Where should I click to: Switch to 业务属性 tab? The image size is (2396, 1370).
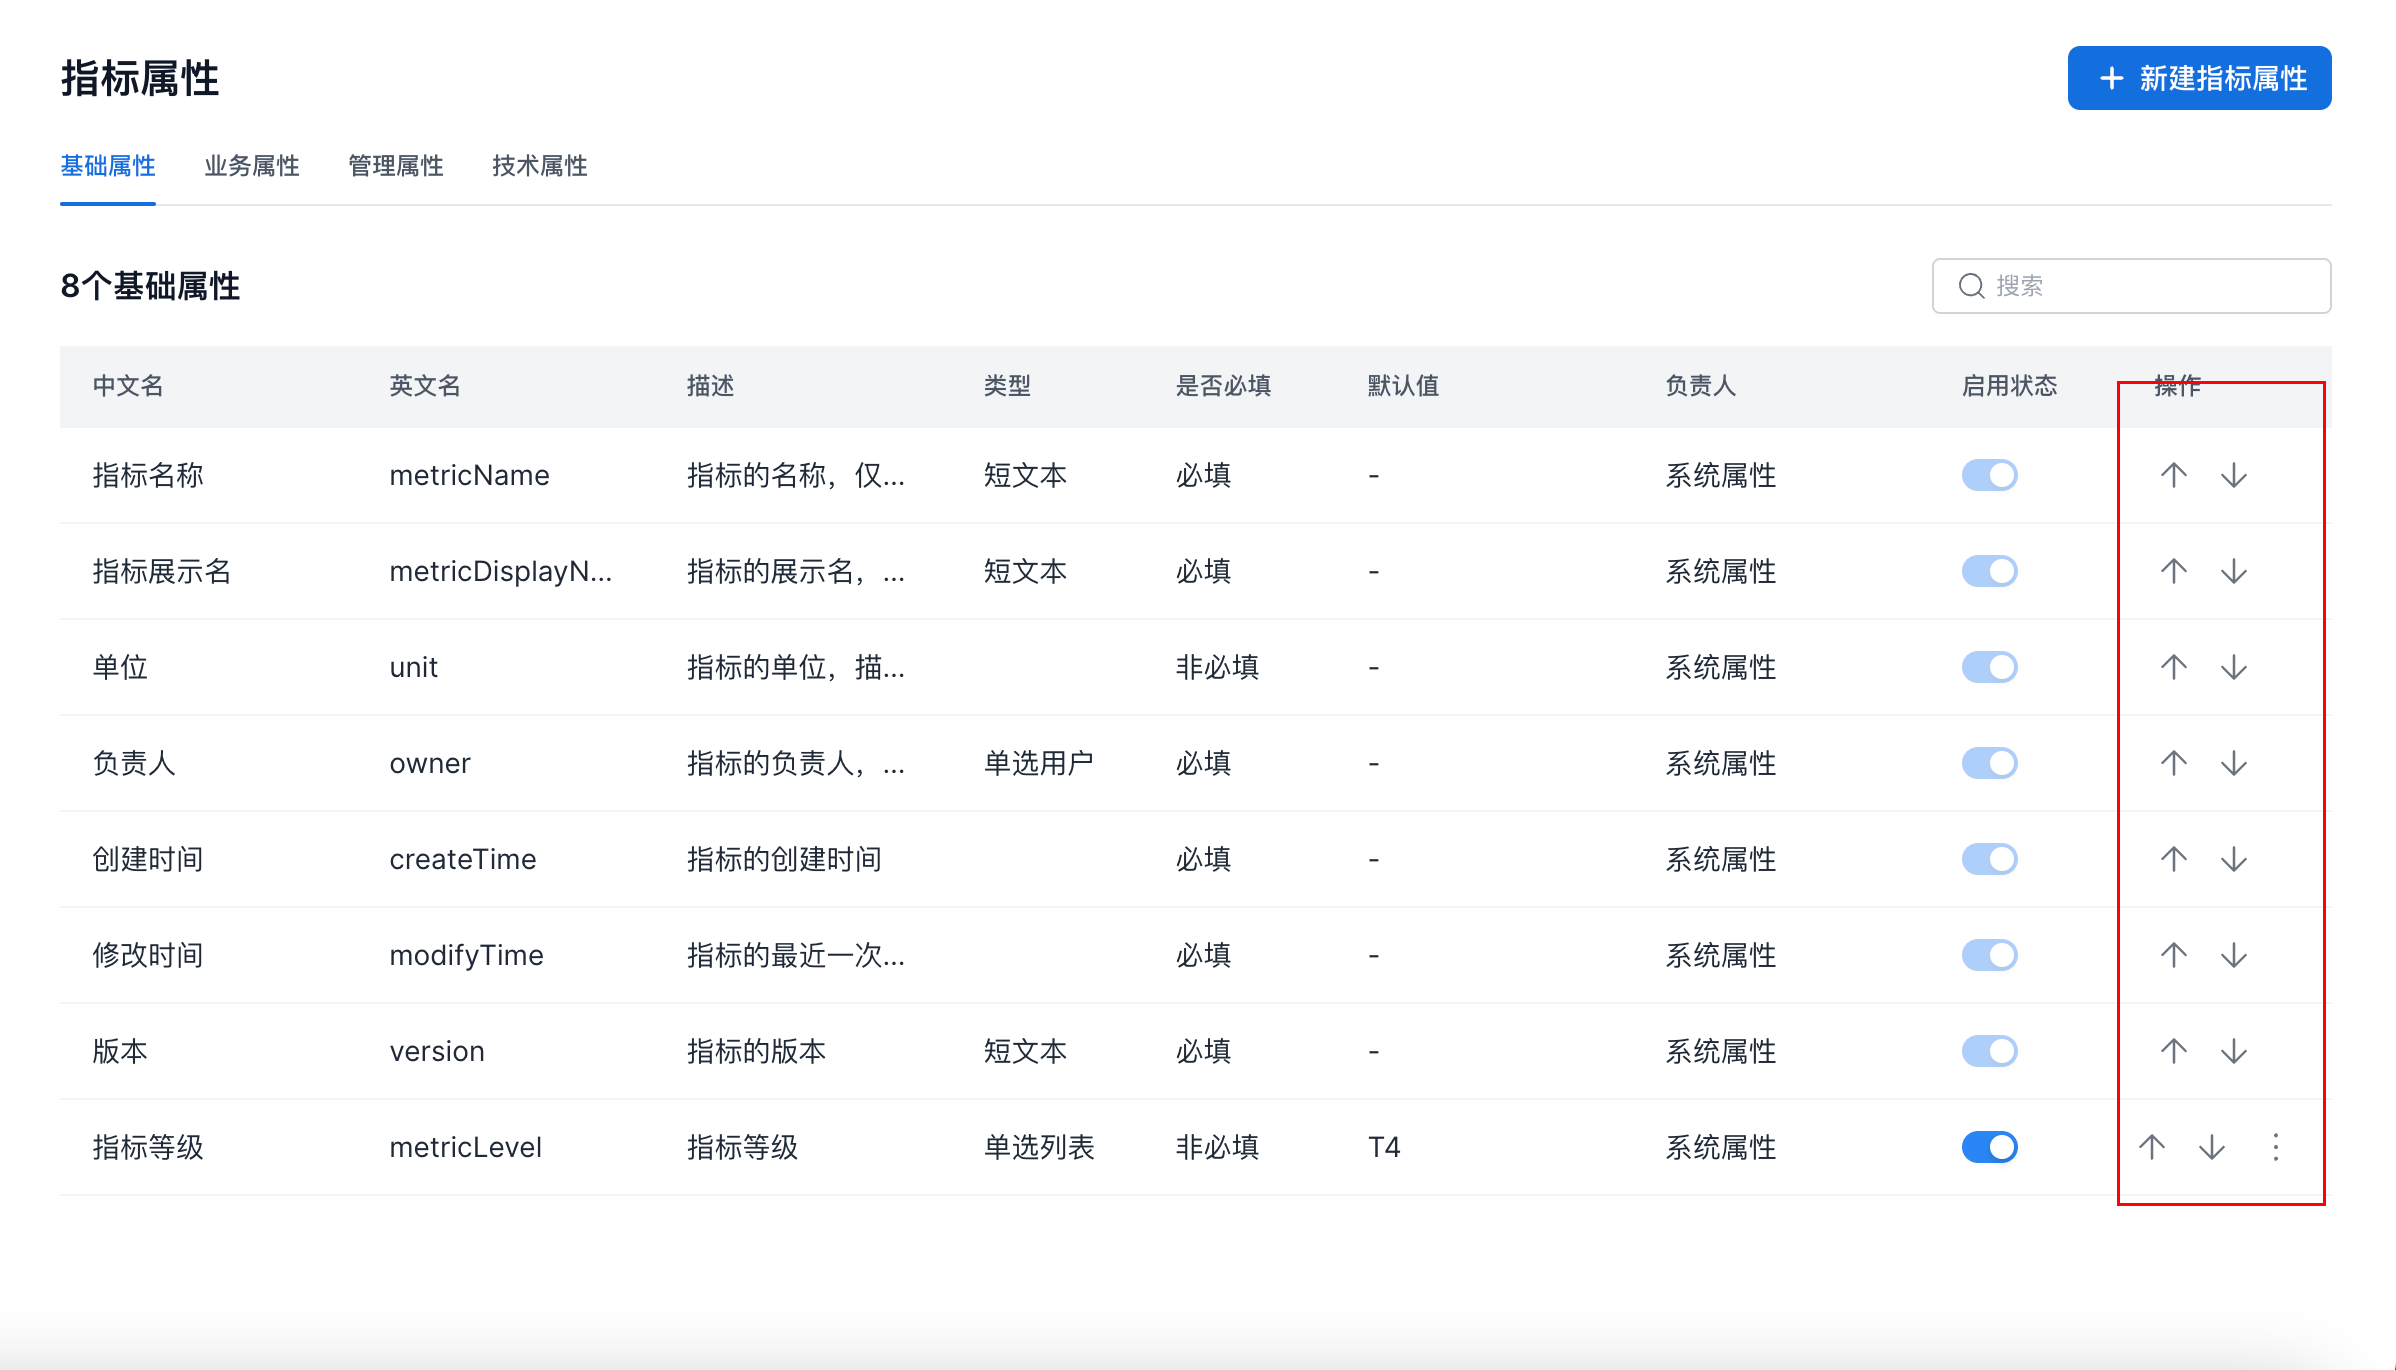click(x=252, y=166)
